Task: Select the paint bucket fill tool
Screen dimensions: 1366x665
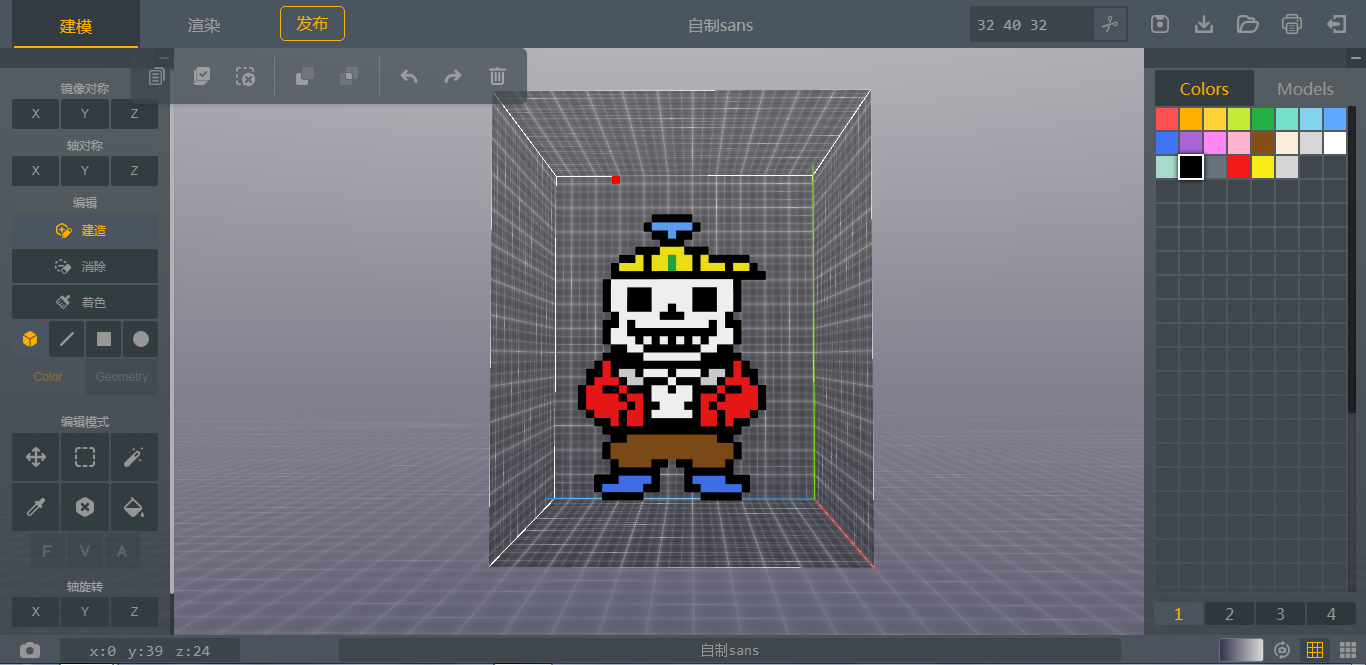Action: pyautogui.click(x=134, y=508)
